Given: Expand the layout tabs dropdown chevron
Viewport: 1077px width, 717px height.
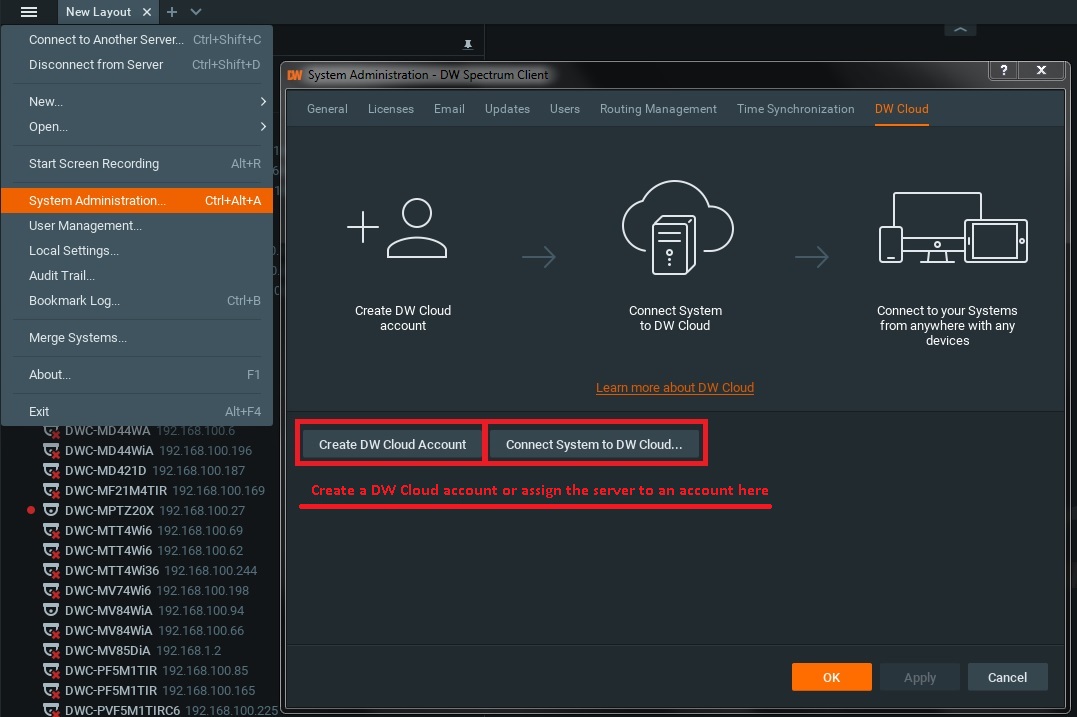Looking at the screenshot, I should tap(196, 12).
